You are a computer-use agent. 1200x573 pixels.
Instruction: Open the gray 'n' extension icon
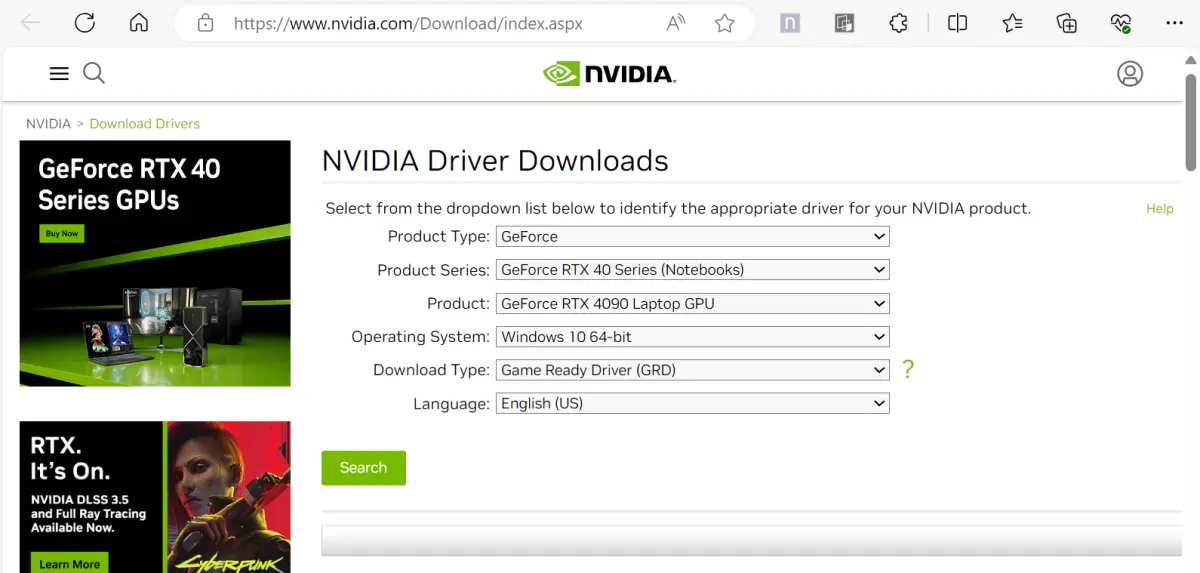click(x=790, y=23)
